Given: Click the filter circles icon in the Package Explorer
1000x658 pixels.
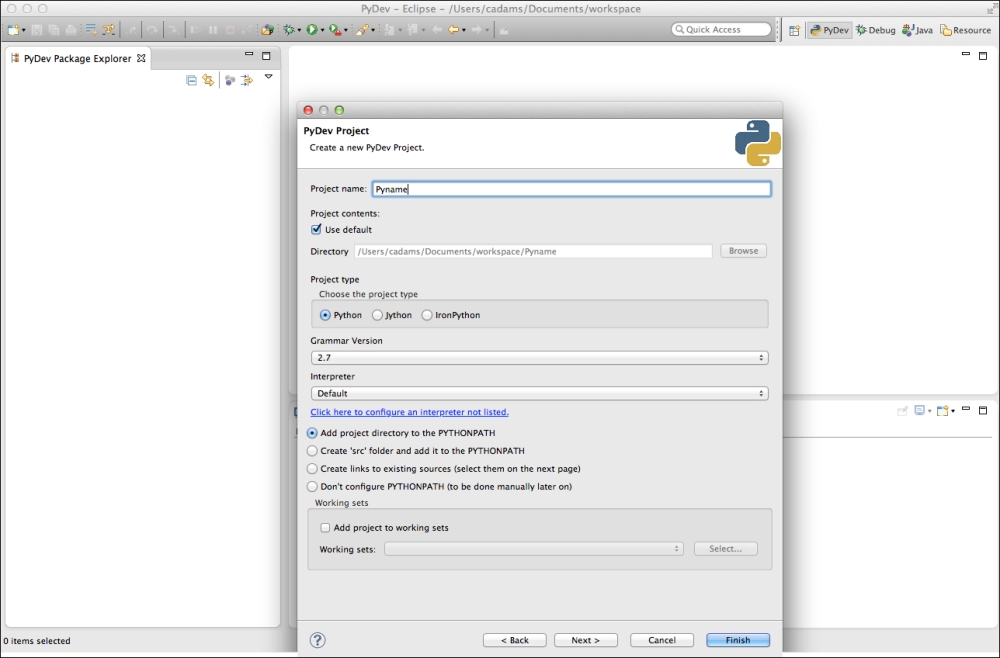Looking at the screenshot, I should coord(230,80).
